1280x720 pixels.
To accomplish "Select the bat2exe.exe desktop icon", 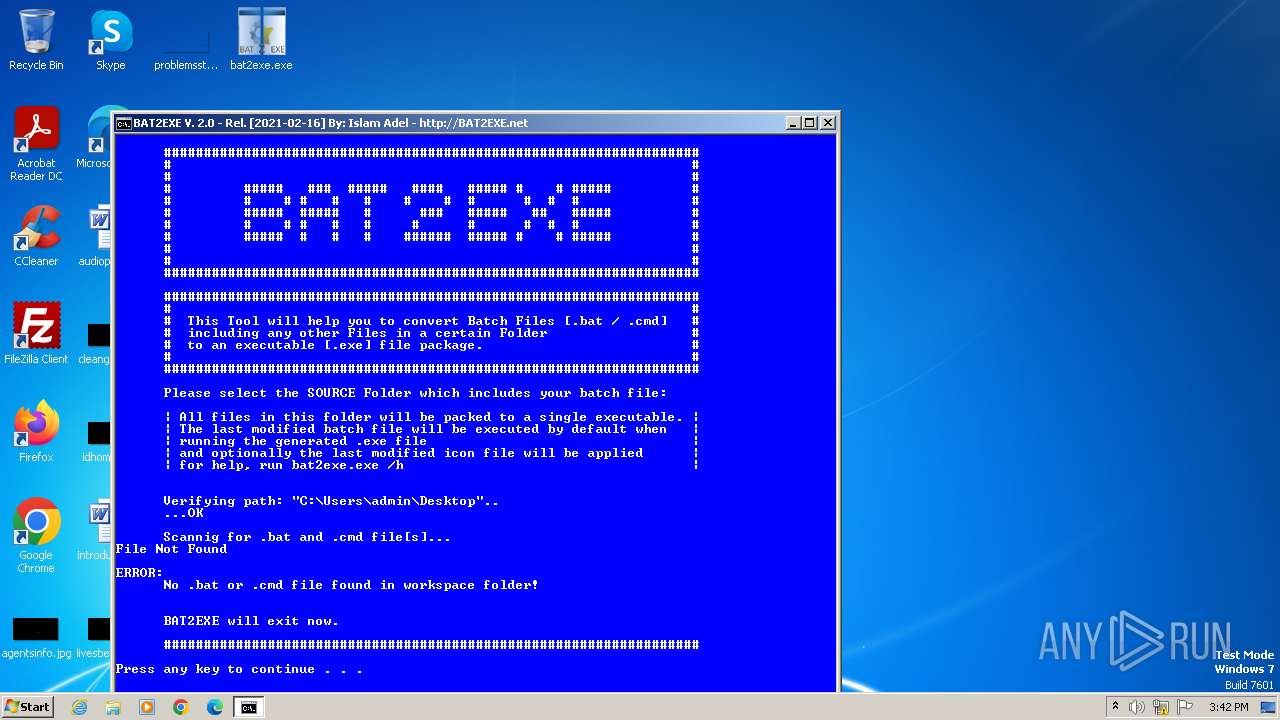I will pyautogui.click(x=261, y=40).
